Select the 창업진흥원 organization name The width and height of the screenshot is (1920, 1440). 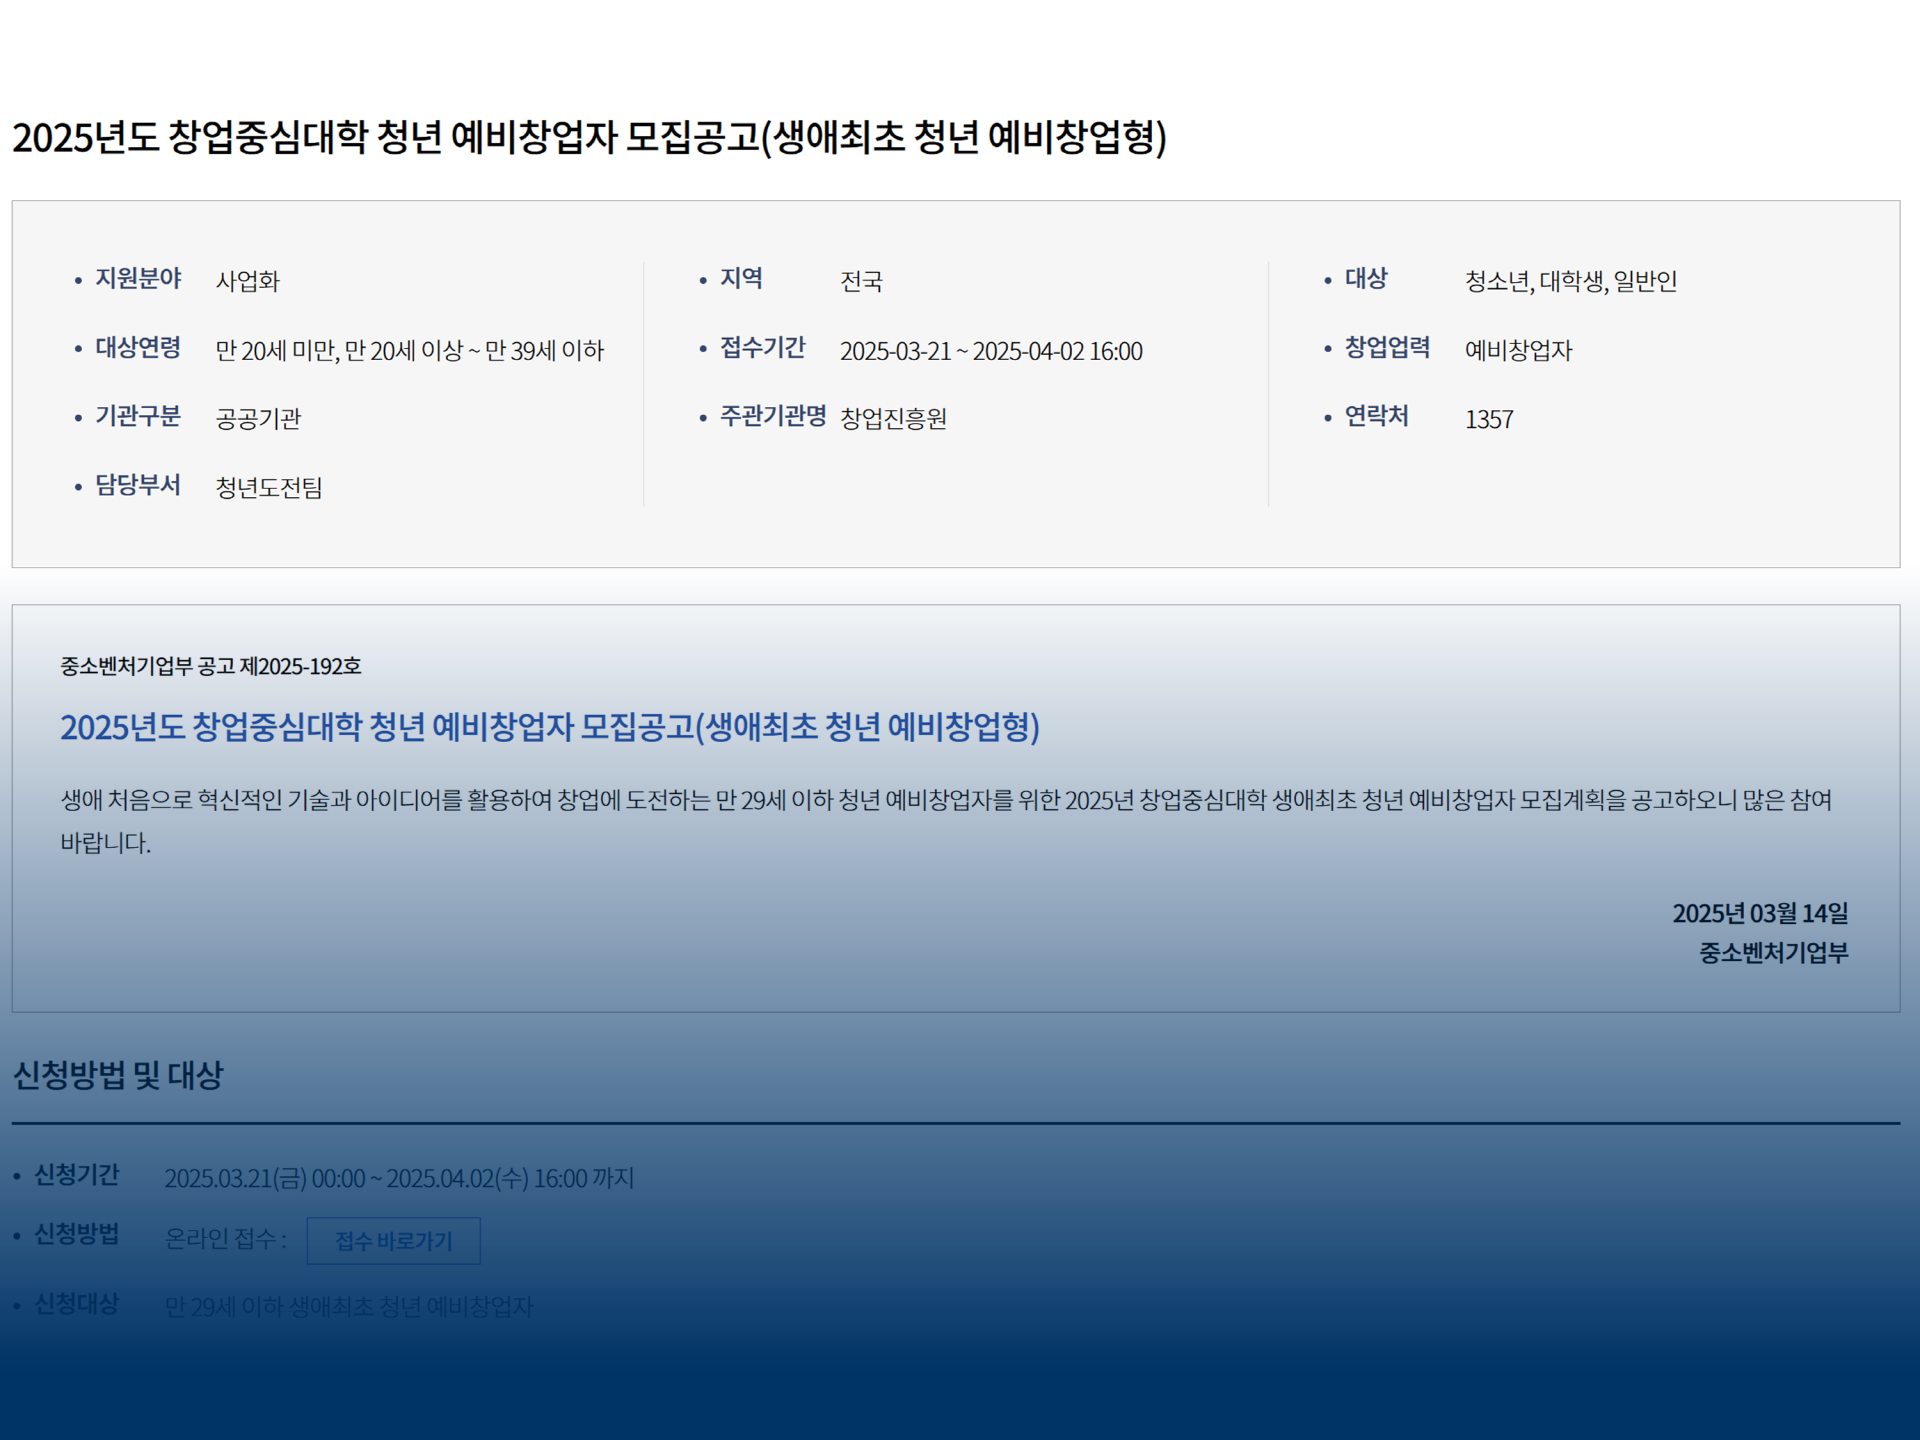[893, 419]
